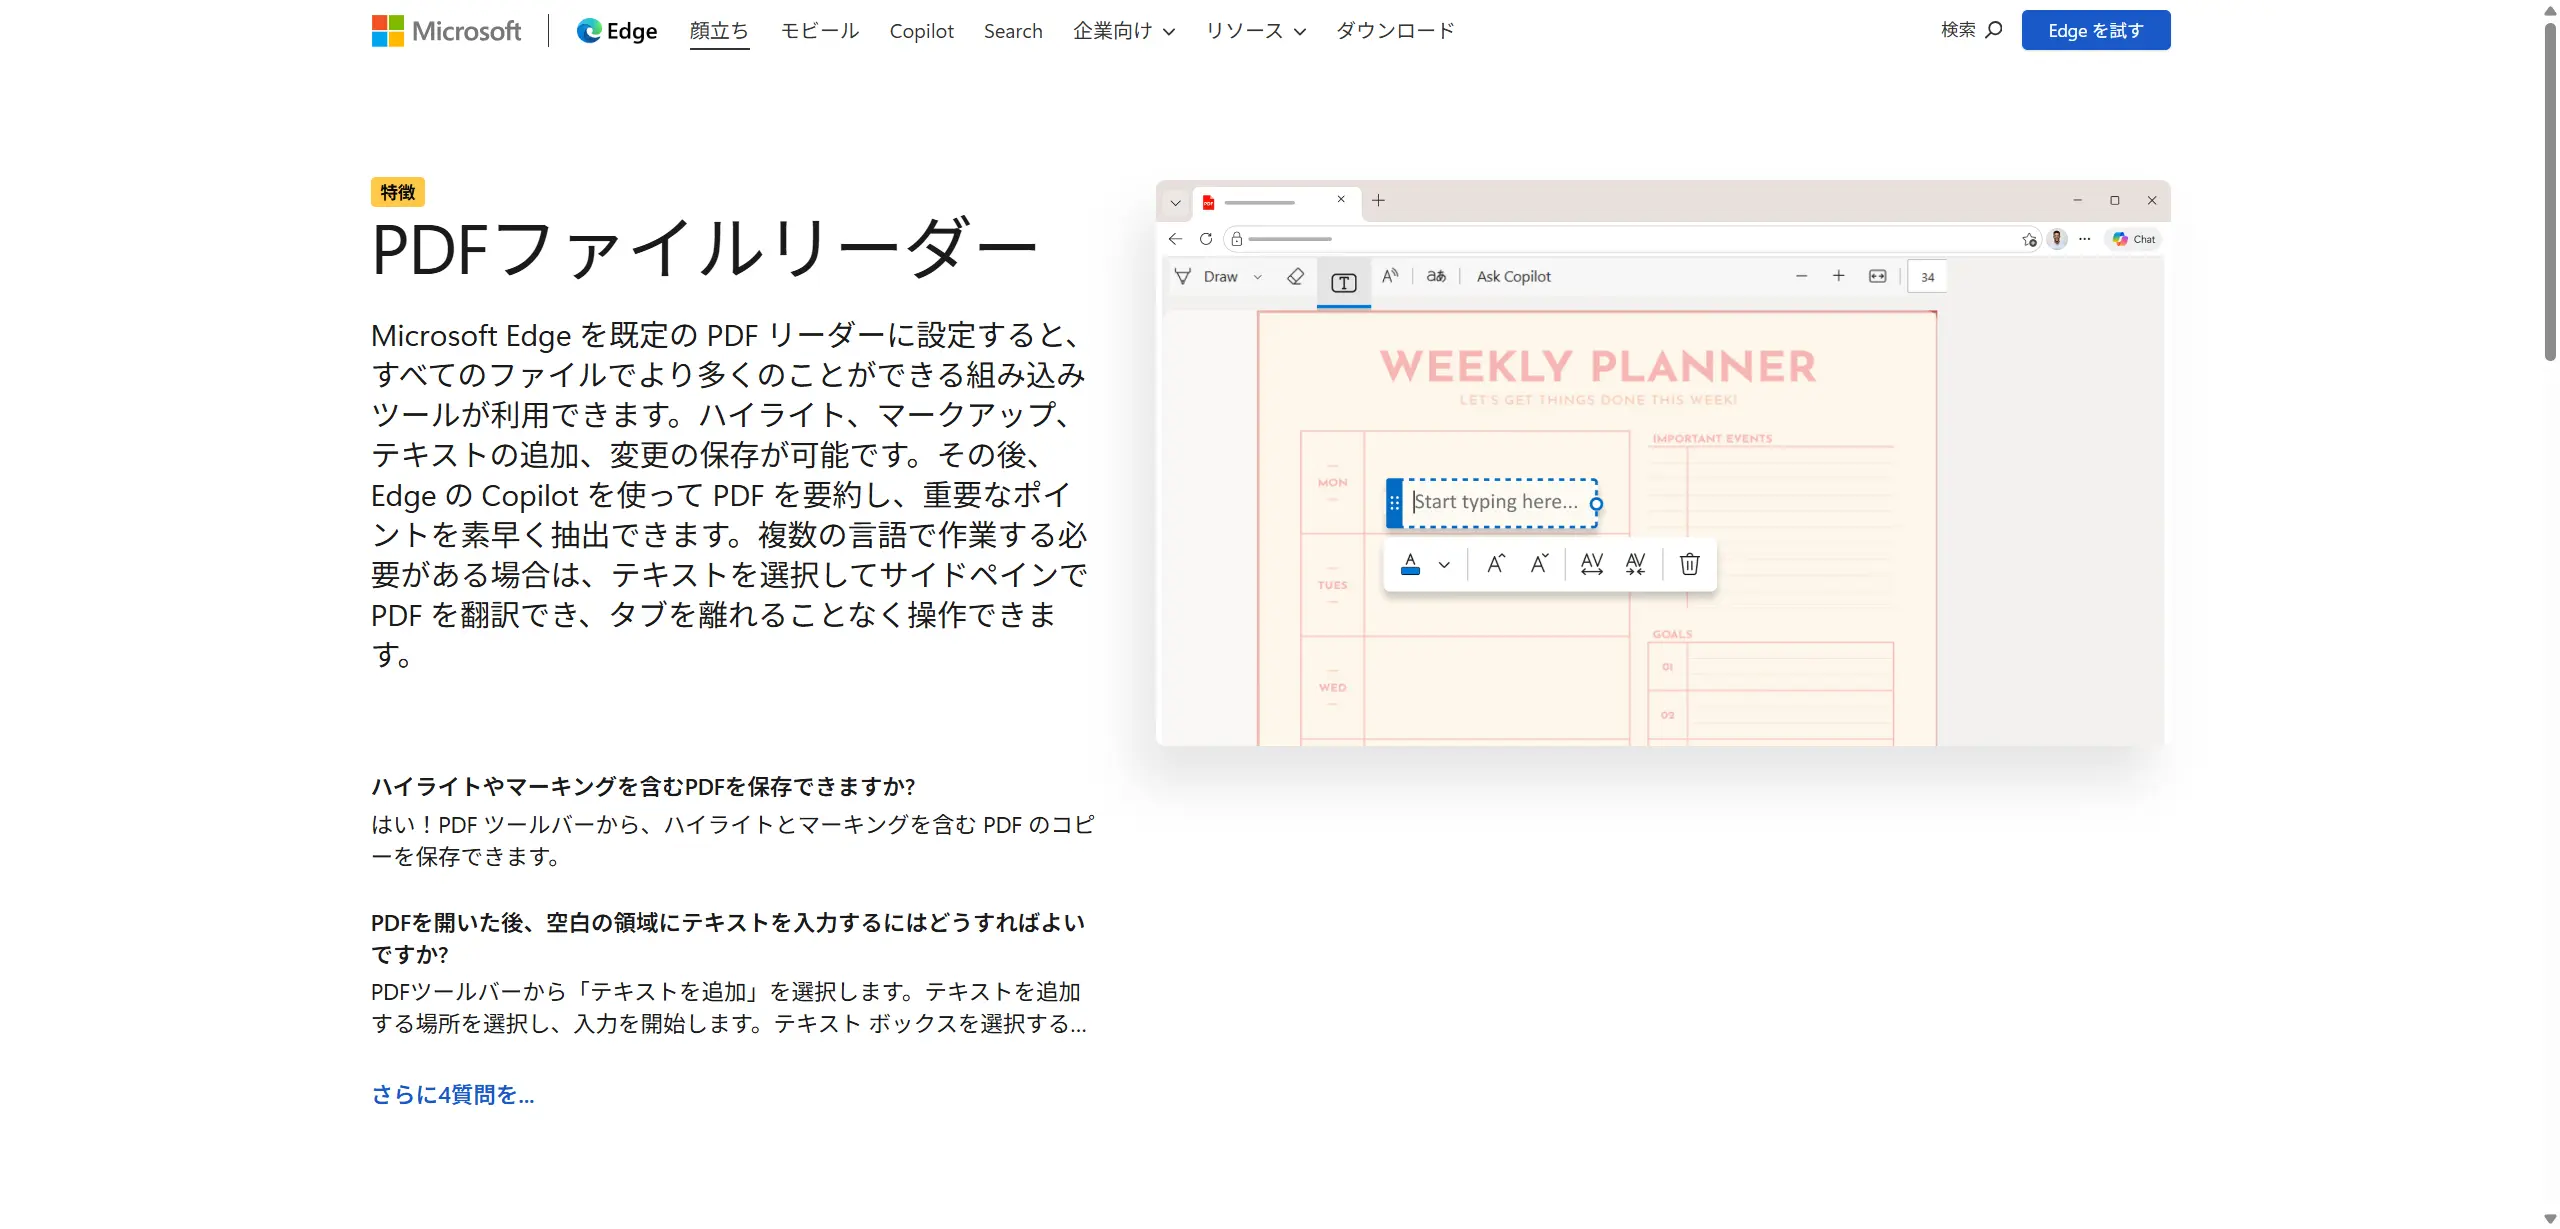Click the Start typing here text box
2560x1229 pixels.
1495,502
